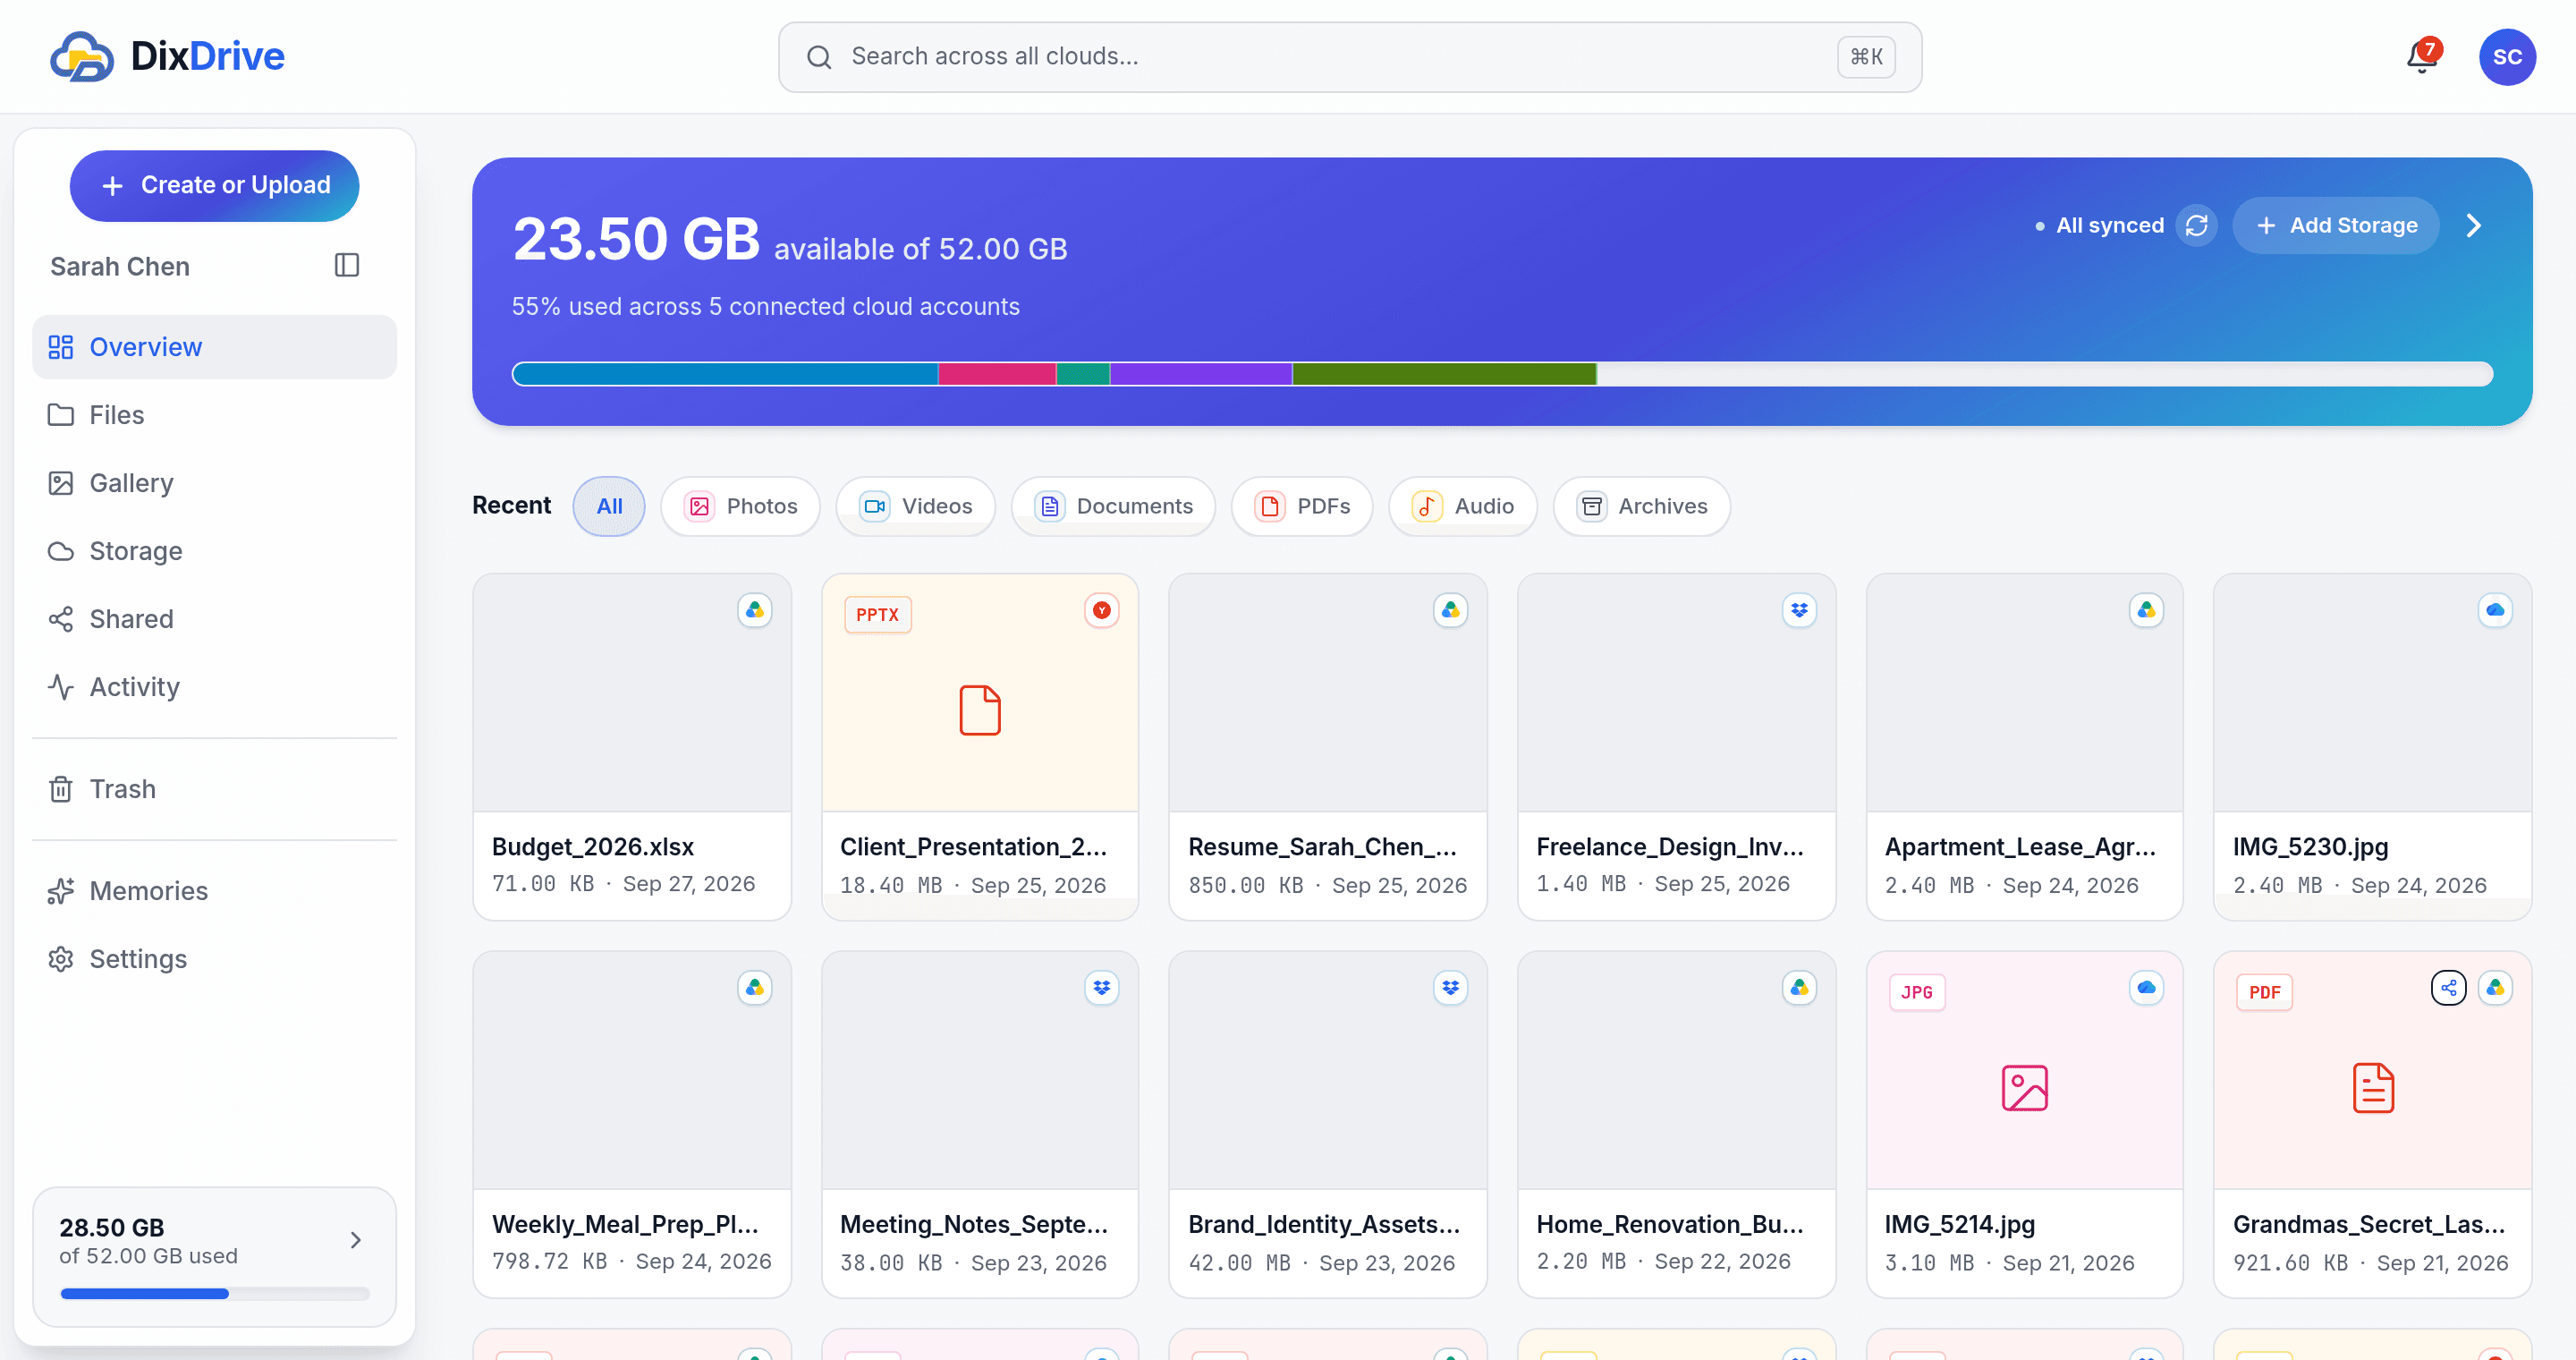Open Memories in sidebar

click(214, 891)
